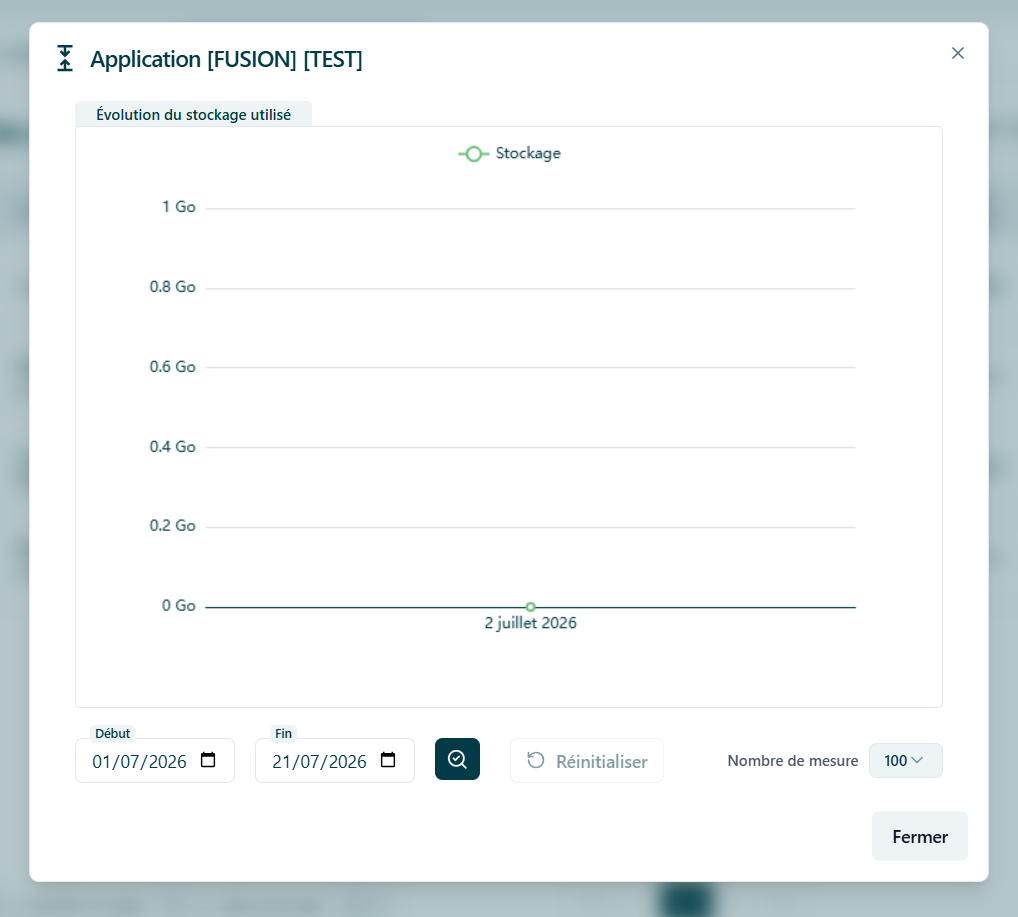Screen dimensions: 1018x917
Task: Click the Application [FUSION] [TEST] title
Action: pyautogui.click(x=226, y=59)
